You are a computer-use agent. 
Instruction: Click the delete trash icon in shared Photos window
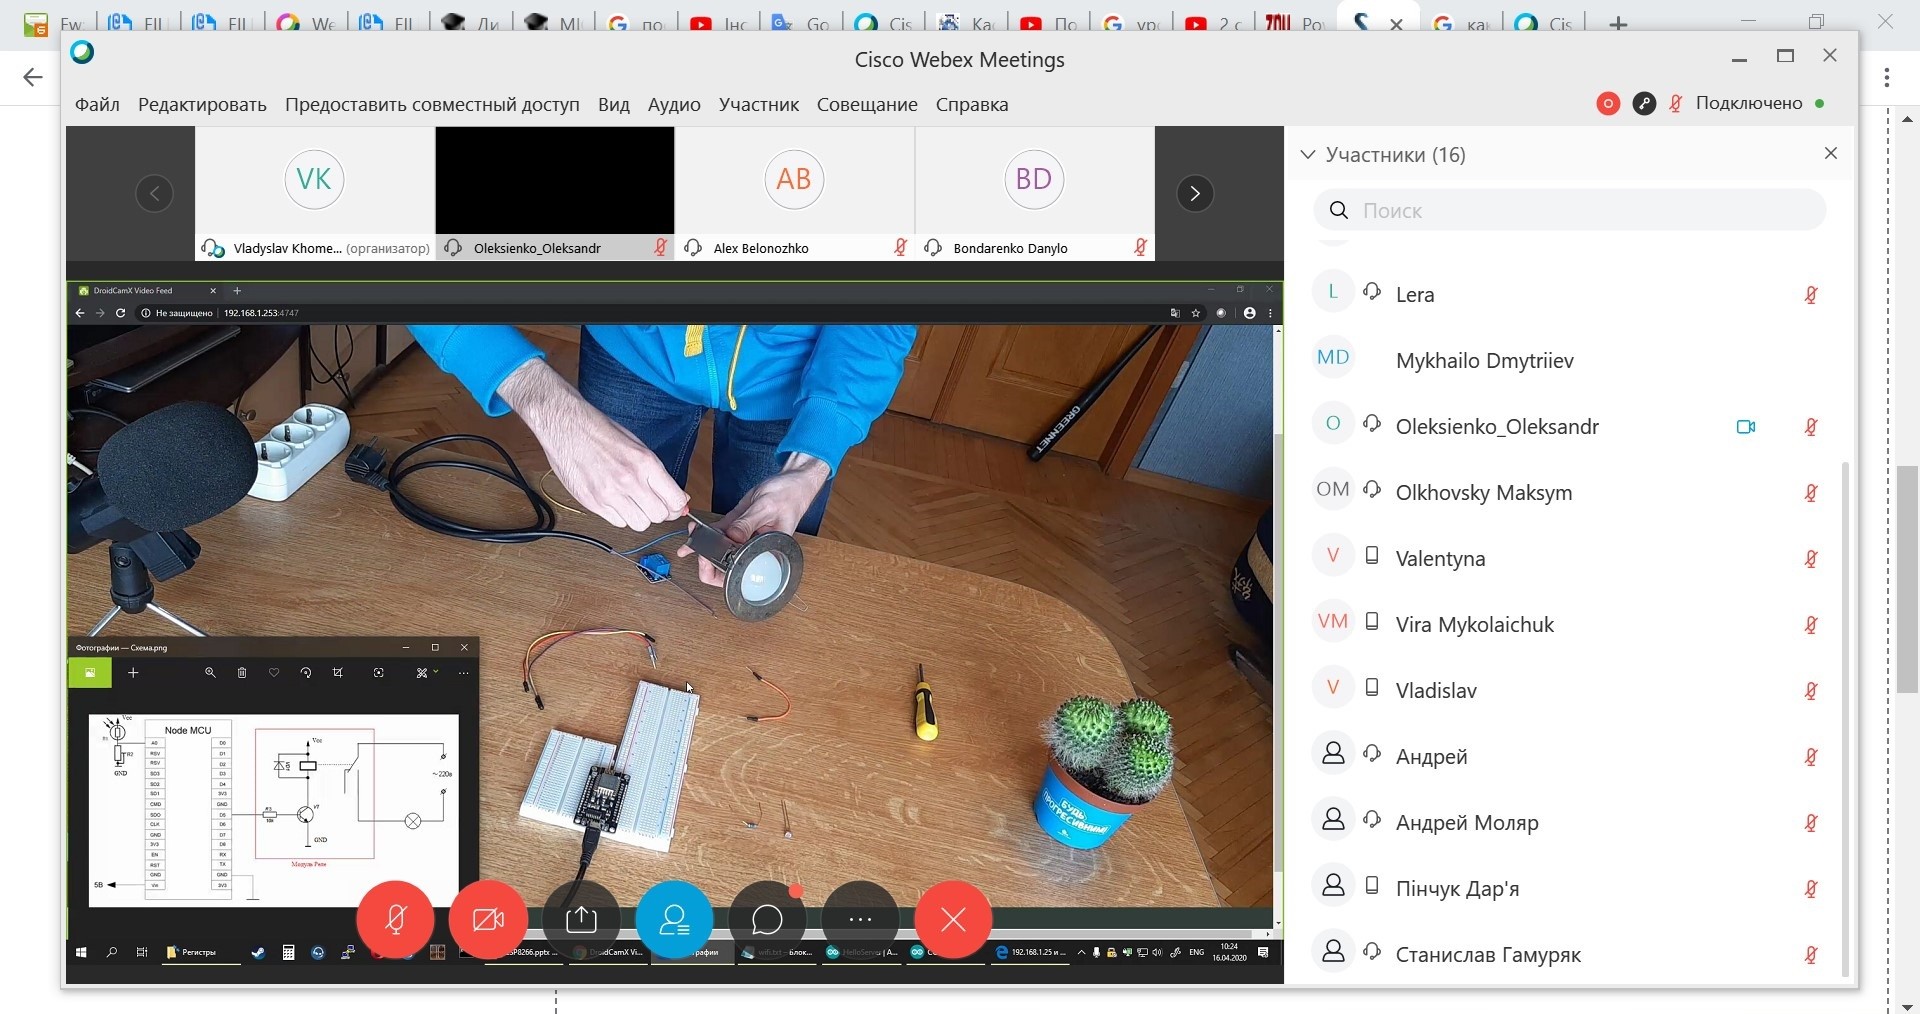point(242,673)
